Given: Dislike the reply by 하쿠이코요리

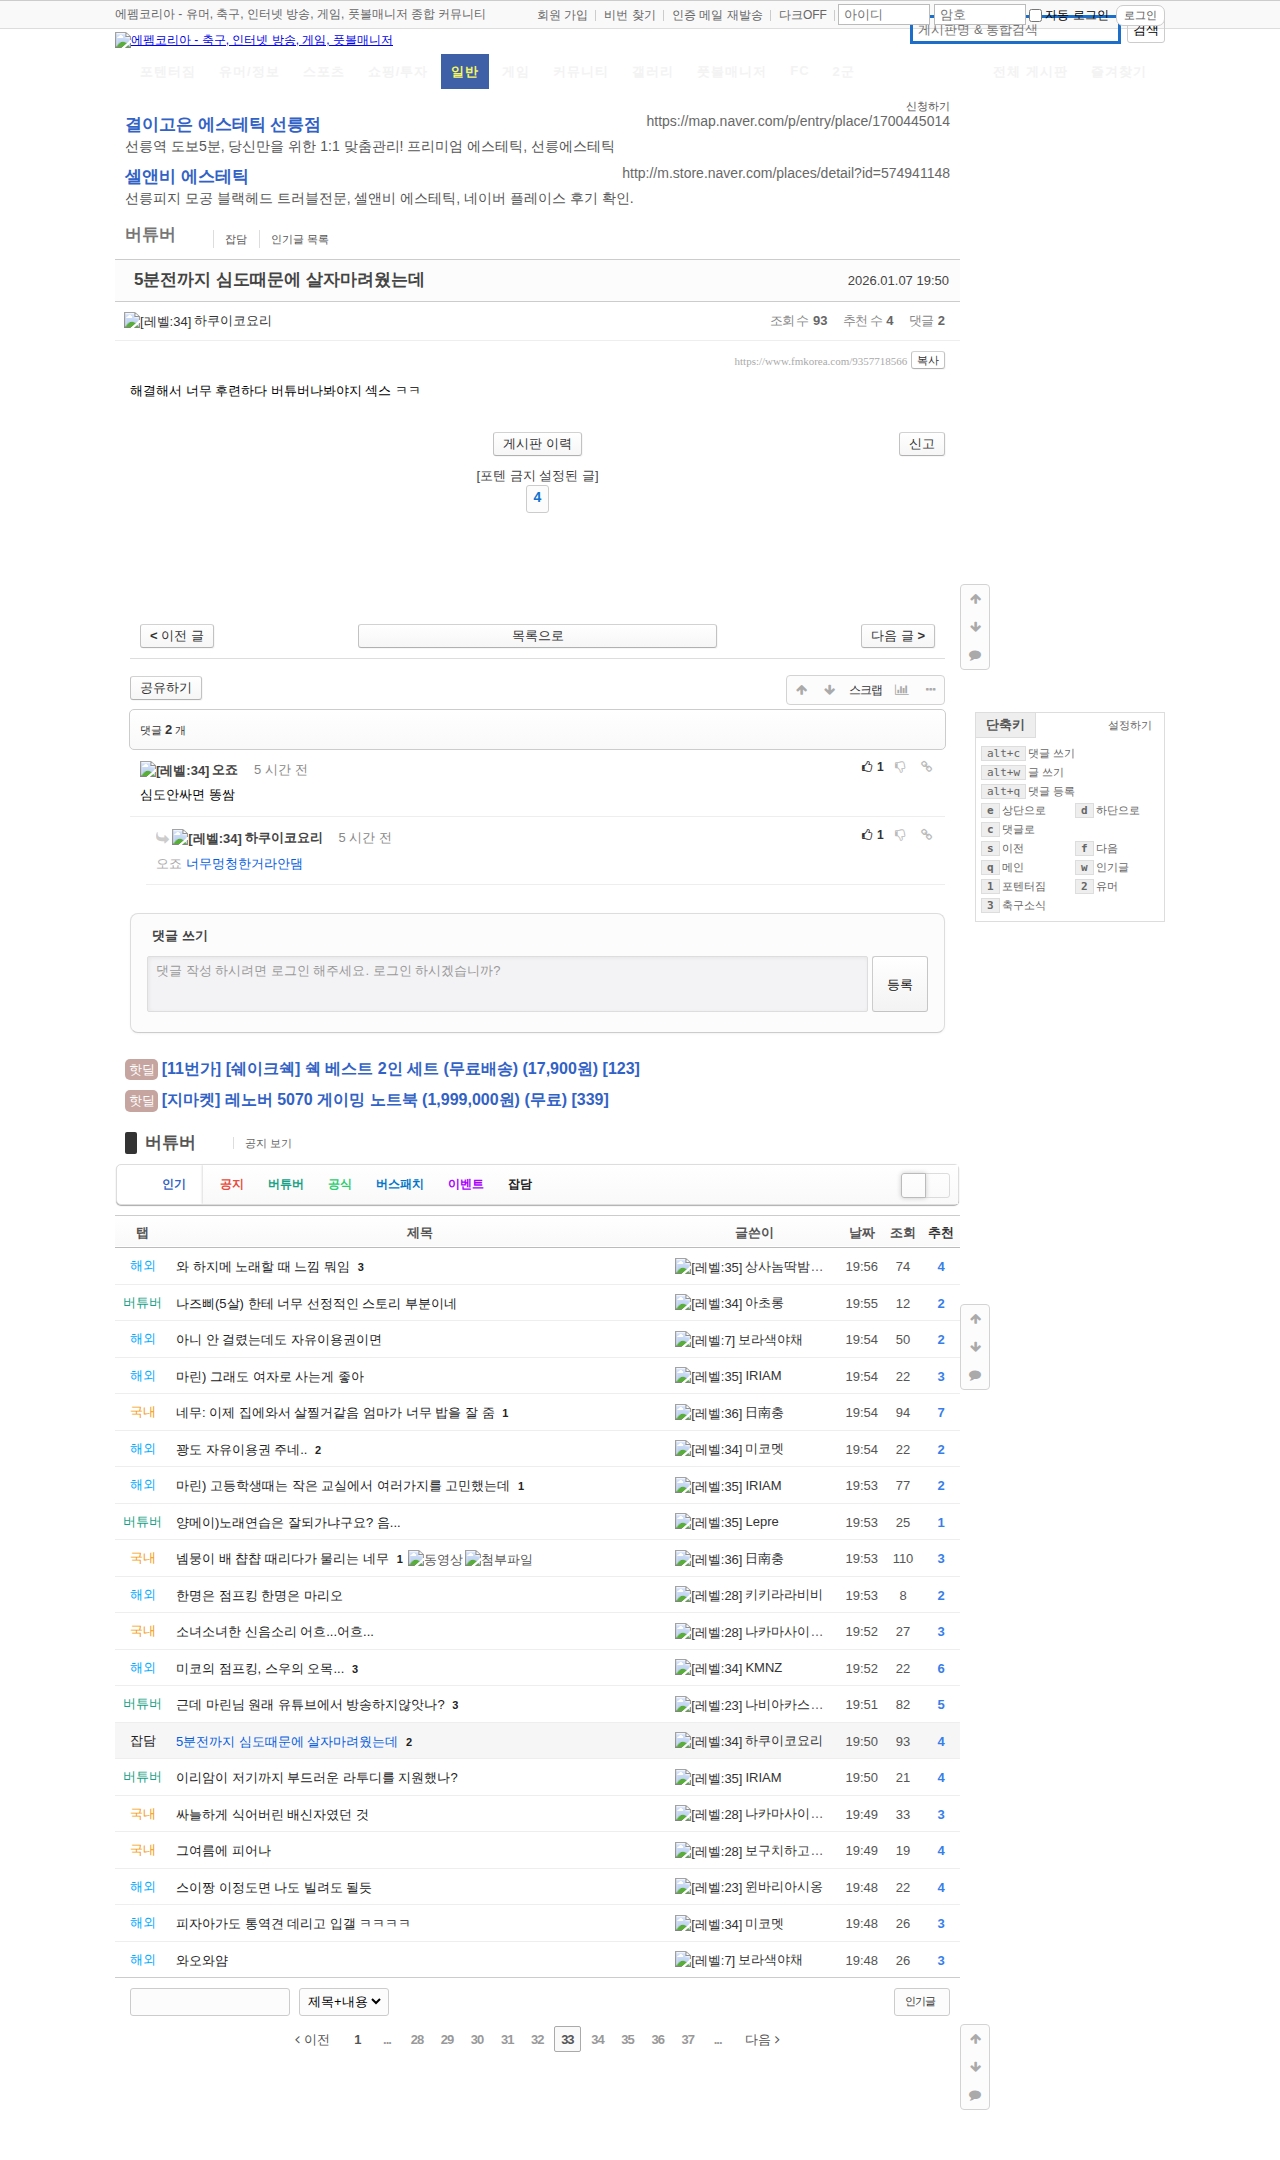Looking at the screenshot, I should pos(900,835).
